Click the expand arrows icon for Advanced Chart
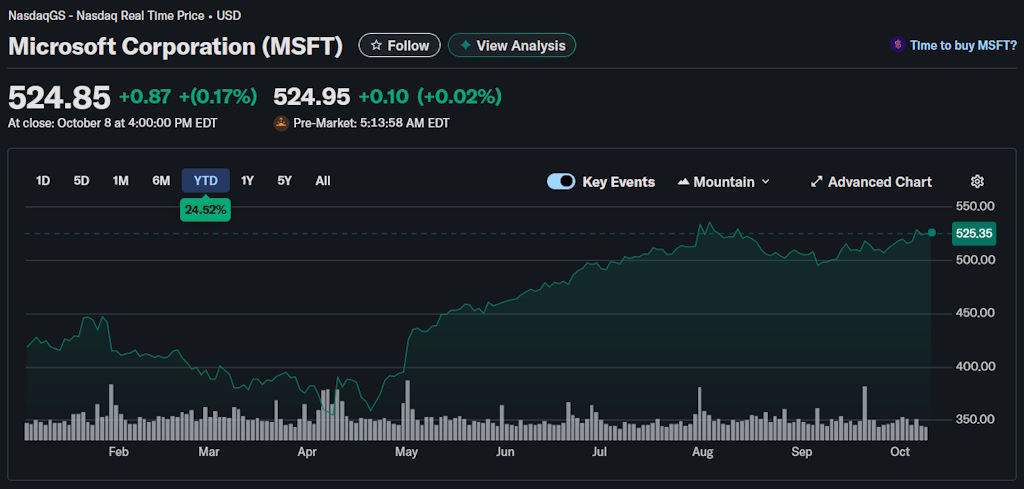Image resolution: width=1024 pixels, height=489 pixels. (816, 182)
